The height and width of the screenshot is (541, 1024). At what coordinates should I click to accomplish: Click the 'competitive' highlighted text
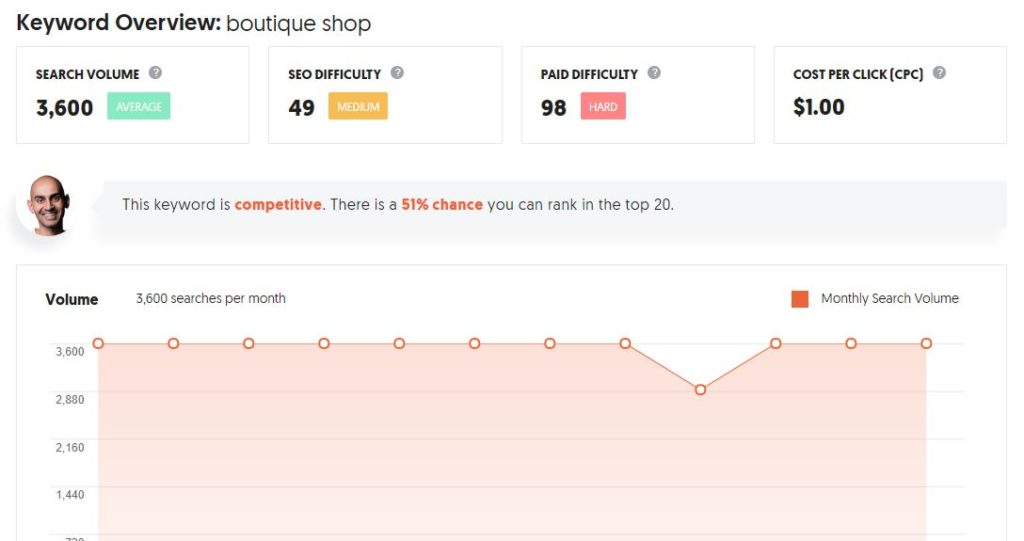coord(278,205)
